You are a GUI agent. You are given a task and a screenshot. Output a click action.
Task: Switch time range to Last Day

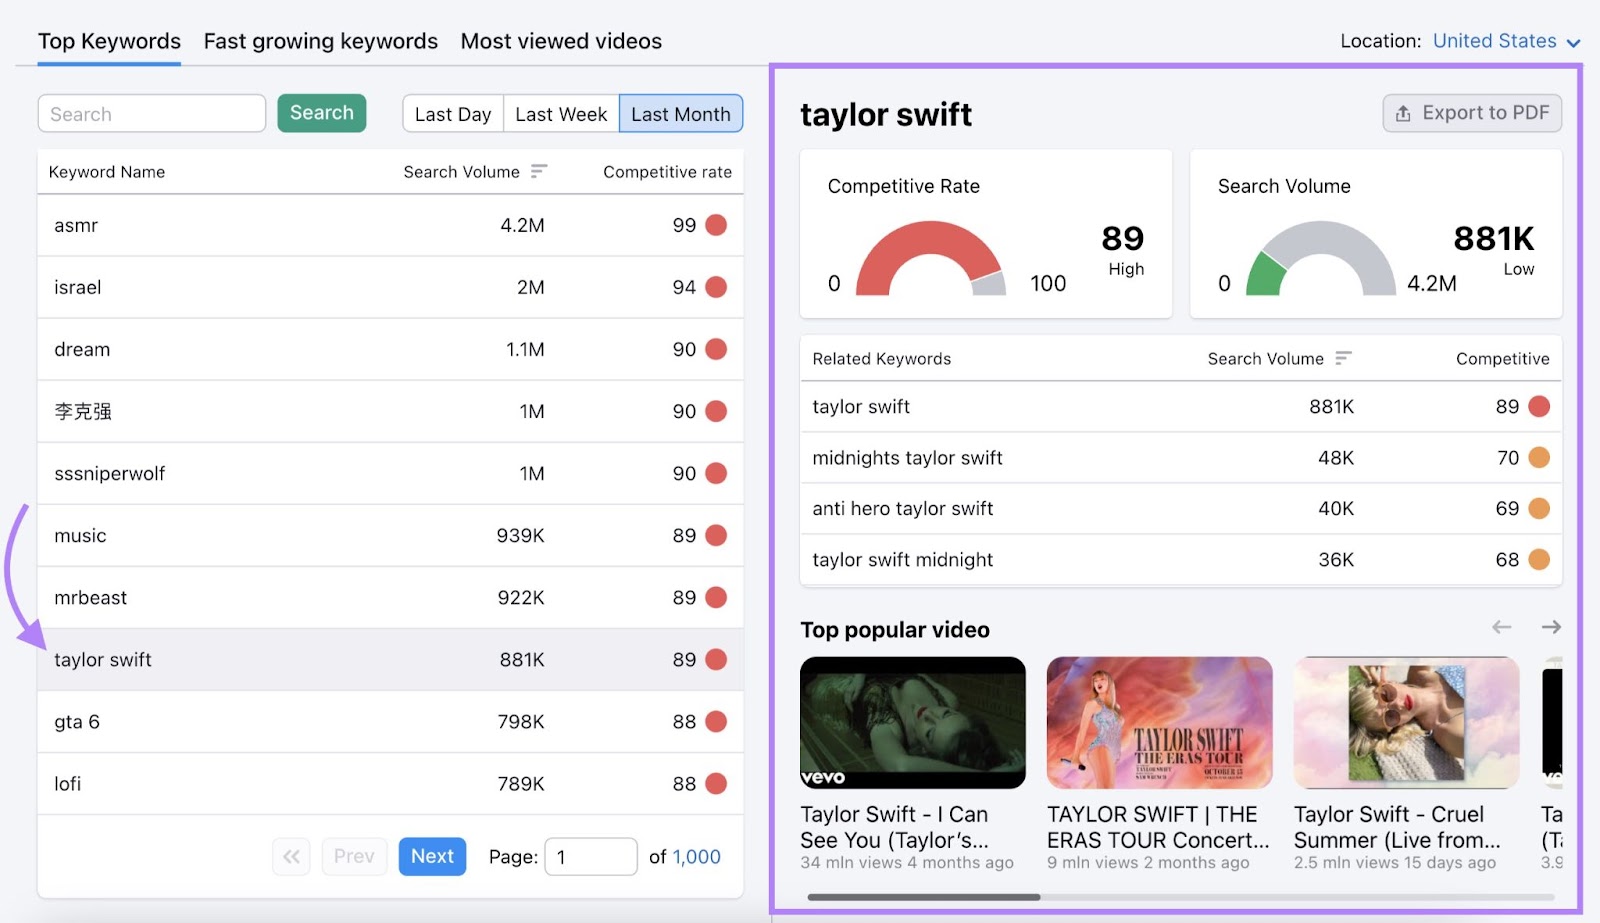tap(452, 113)
